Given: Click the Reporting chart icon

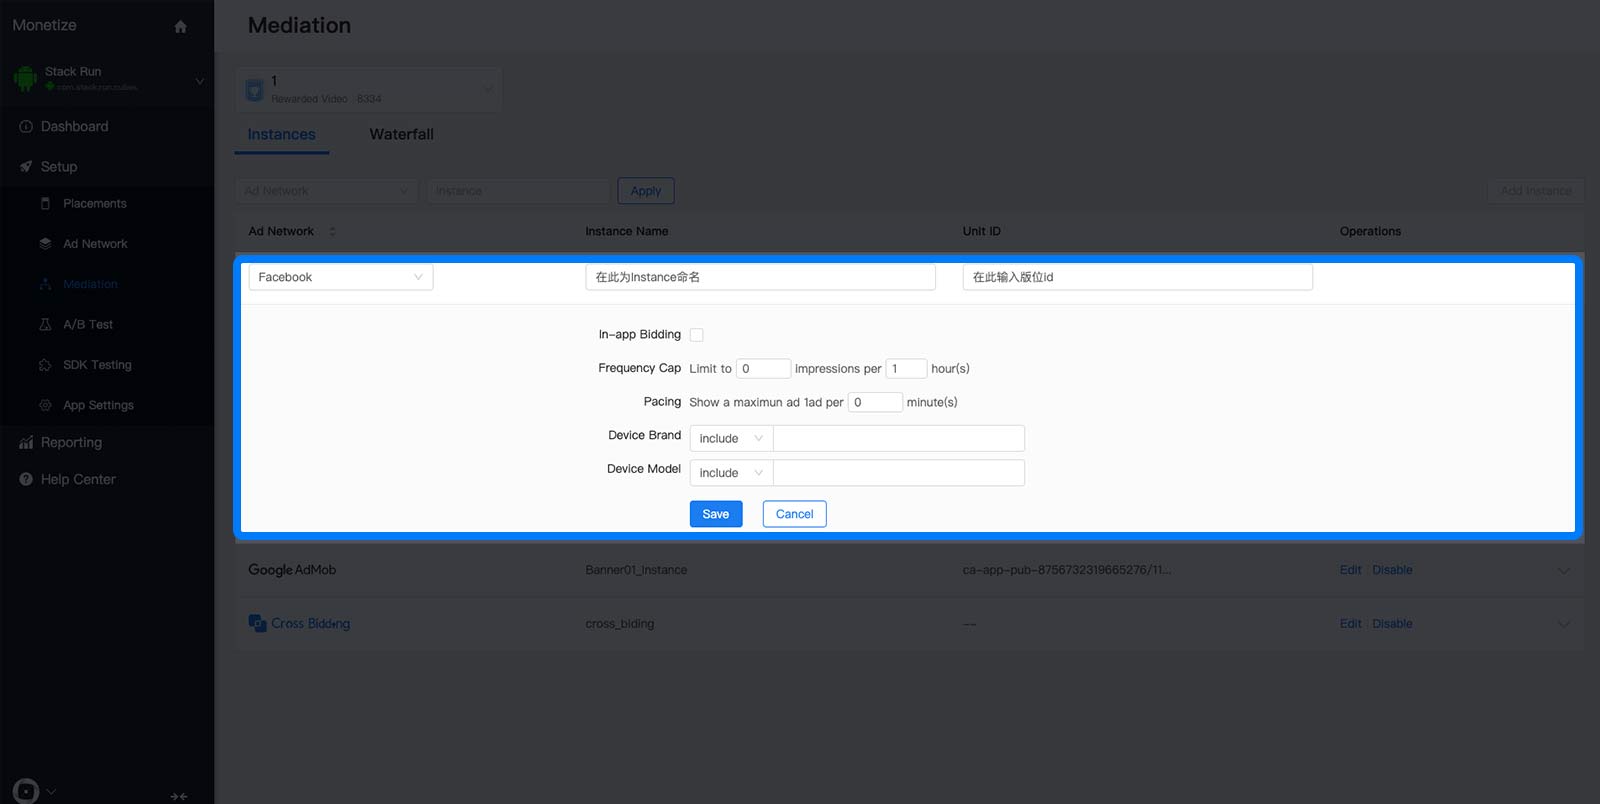Looking at the screenshot, I should (26, 442).
